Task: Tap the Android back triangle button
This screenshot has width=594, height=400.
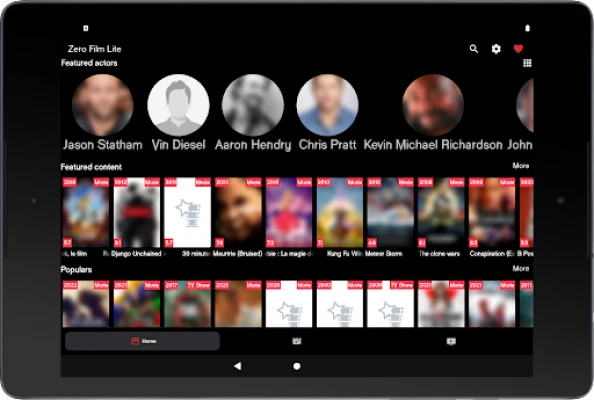Action: click(238, 366)
